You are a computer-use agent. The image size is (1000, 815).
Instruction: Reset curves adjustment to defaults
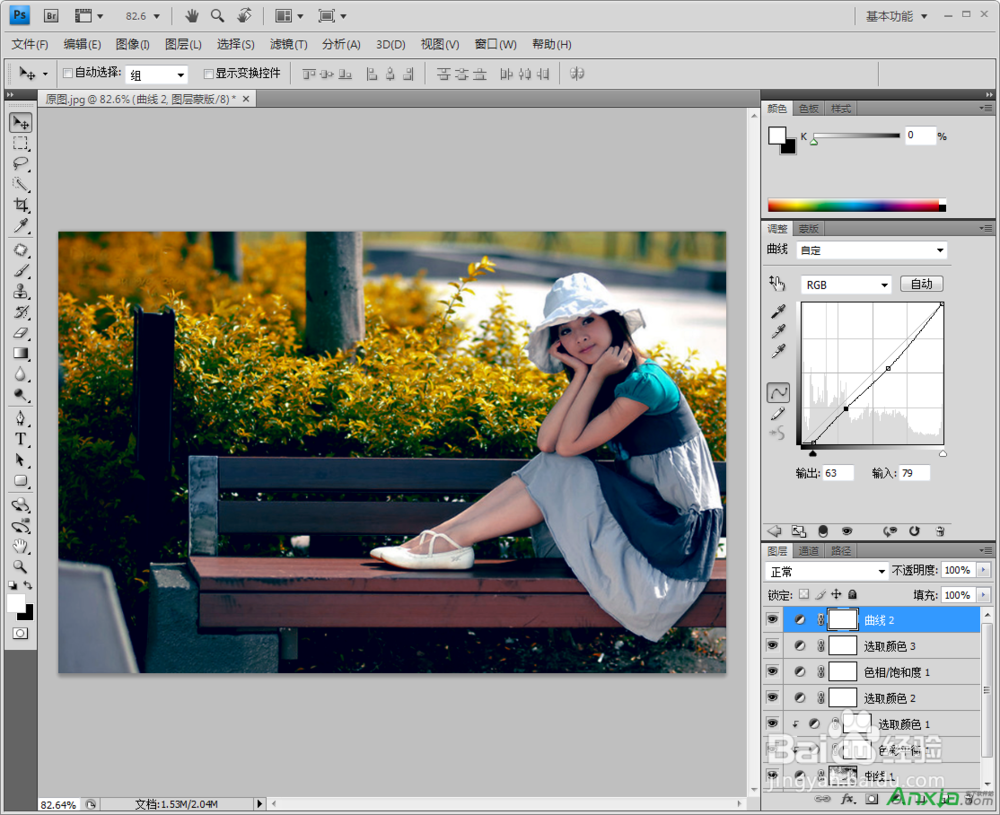click(914, 531)
